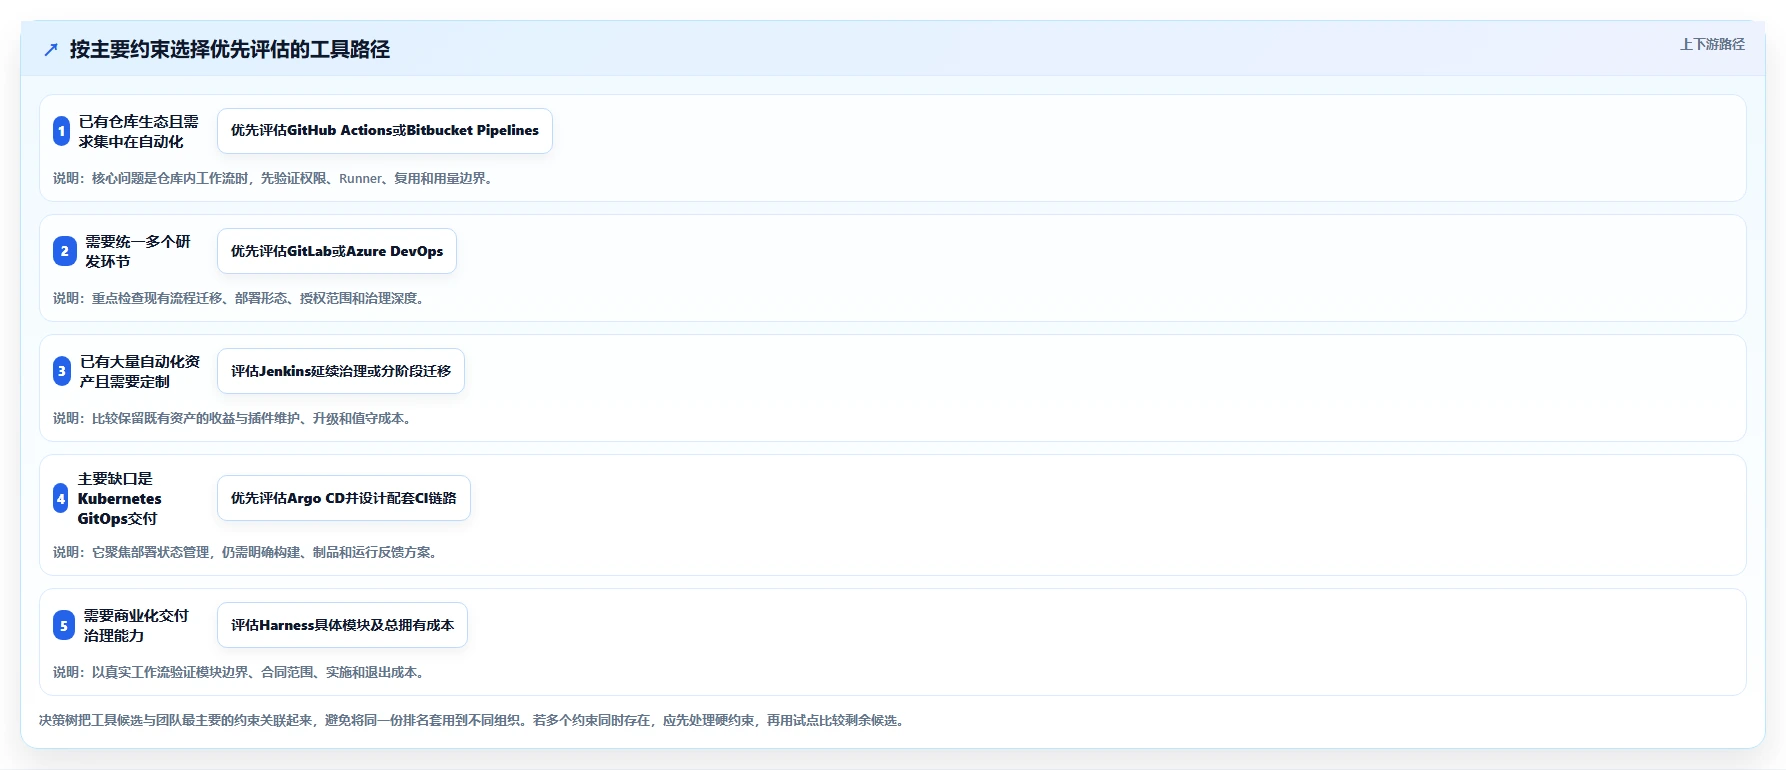Click condition text 已有仓库生态且需求集中在自动化
Viewport: 1786px width, 770px height.
coord(139,131)
